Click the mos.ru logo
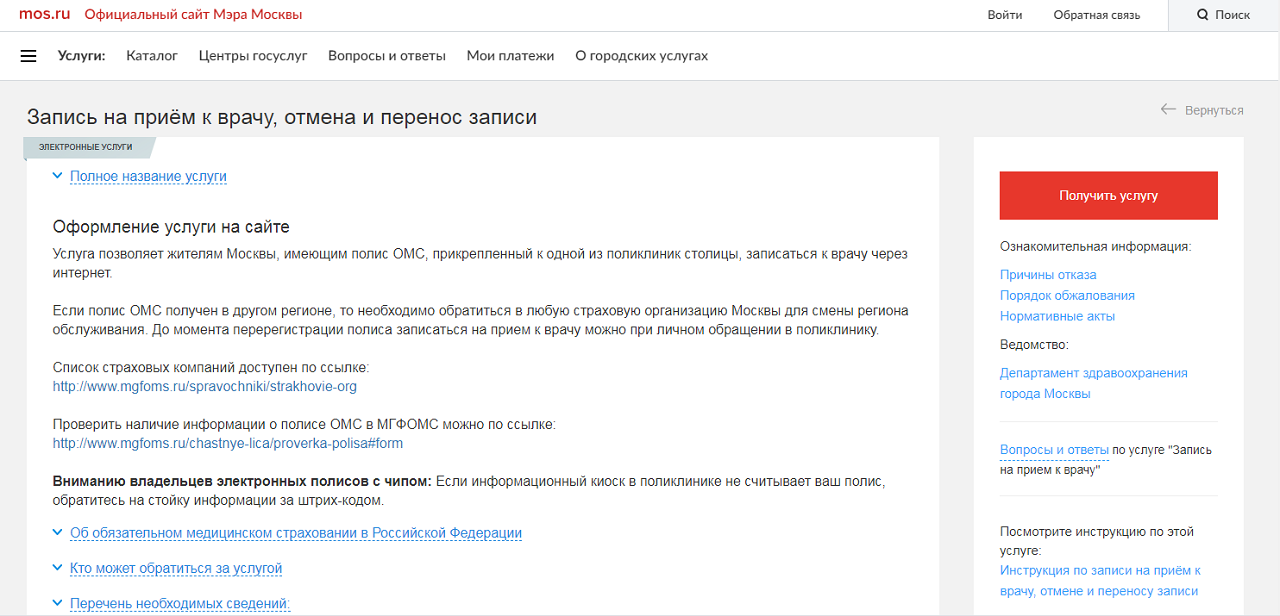The image size is (1280, 616). point(45,15)
